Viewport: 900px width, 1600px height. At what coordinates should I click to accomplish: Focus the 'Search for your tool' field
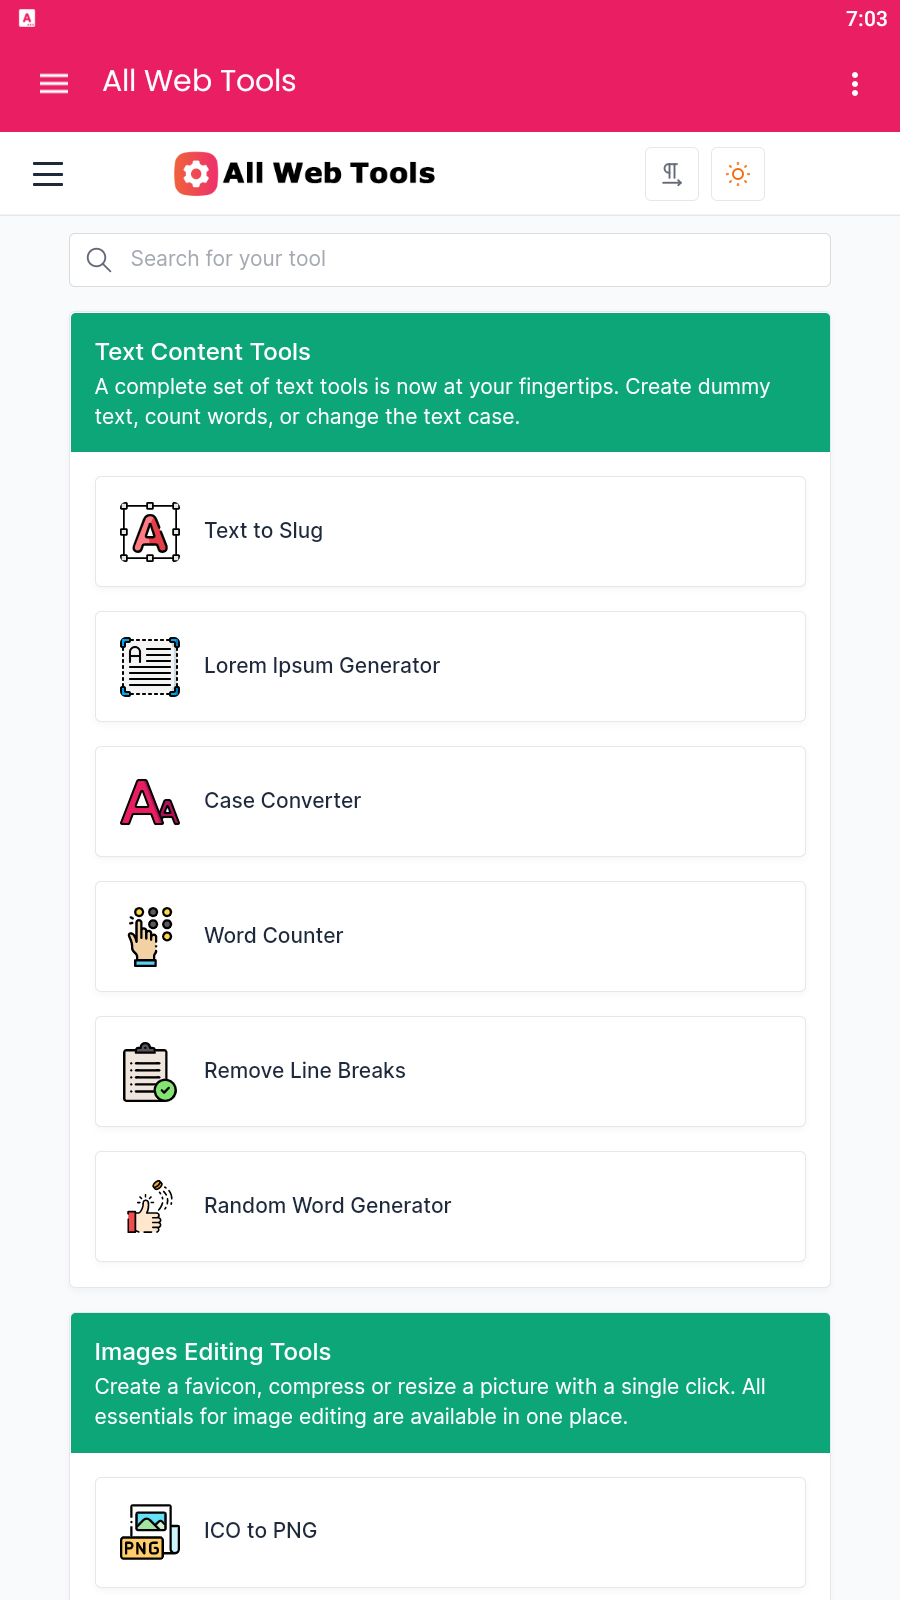pos(470,260)
